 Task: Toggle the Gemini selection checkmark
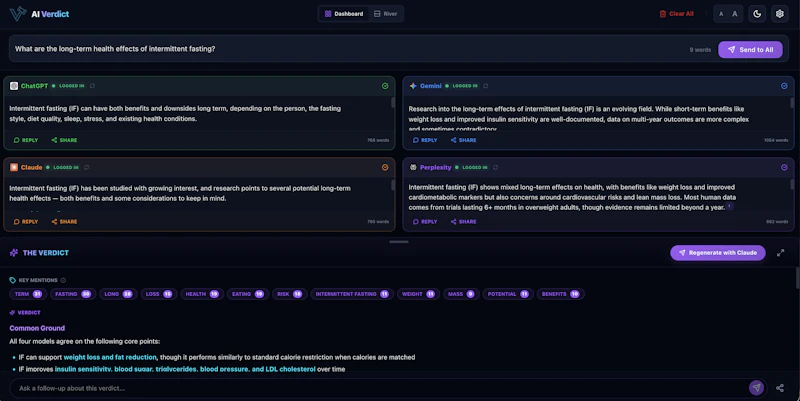(x=784, y=86)
